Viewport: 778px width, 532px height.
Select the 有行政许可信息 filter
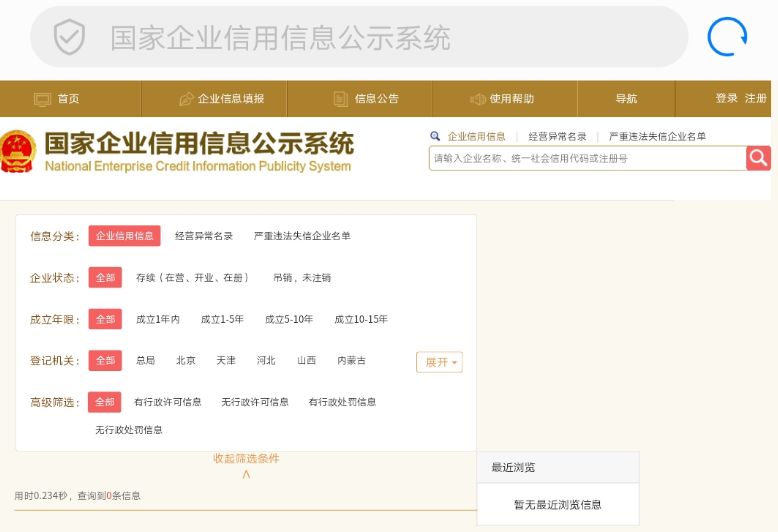(x=168, y=402)
